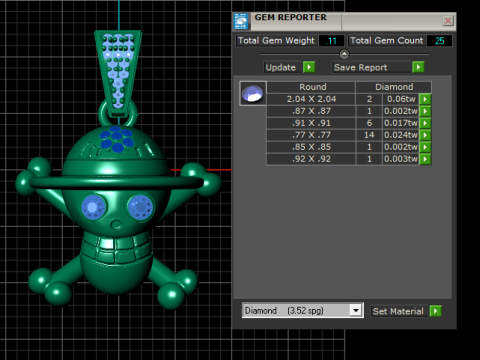Click green arrow for the .91 X .91 row

point(425,123)
